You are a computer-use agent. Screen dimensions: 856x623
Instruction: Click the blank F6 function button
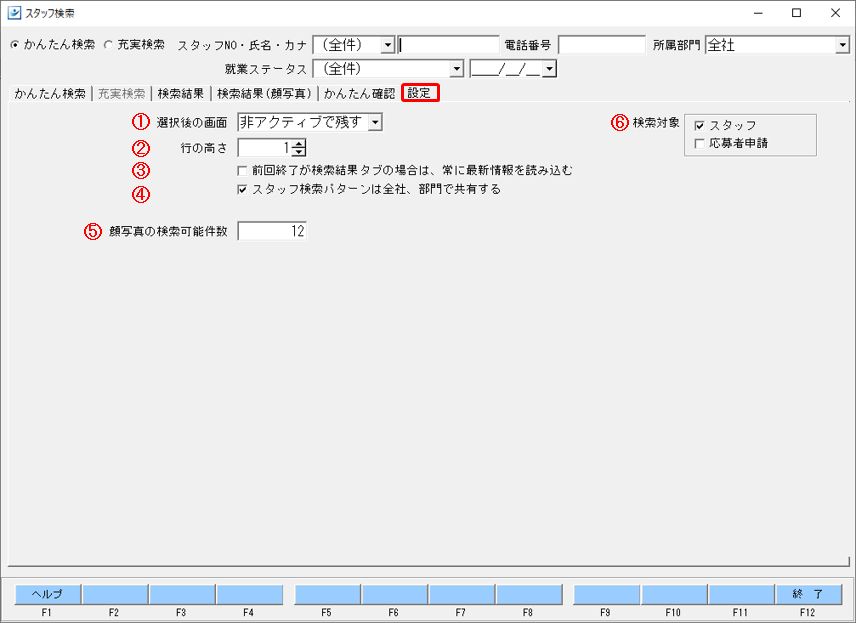[394, 594]
